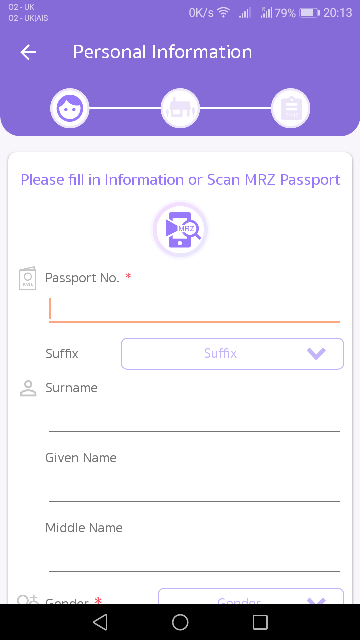Activate the Middle Name field

(x=194, y=558)
